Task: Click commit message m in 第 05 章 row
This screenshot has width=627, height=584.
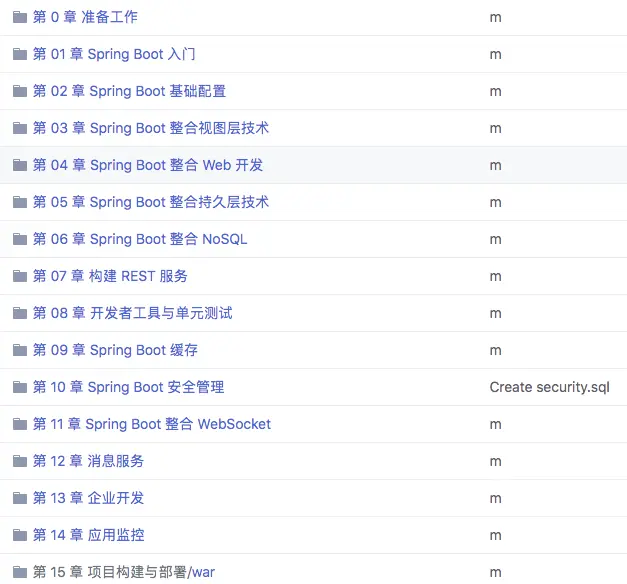Action: tap(496, 203)
